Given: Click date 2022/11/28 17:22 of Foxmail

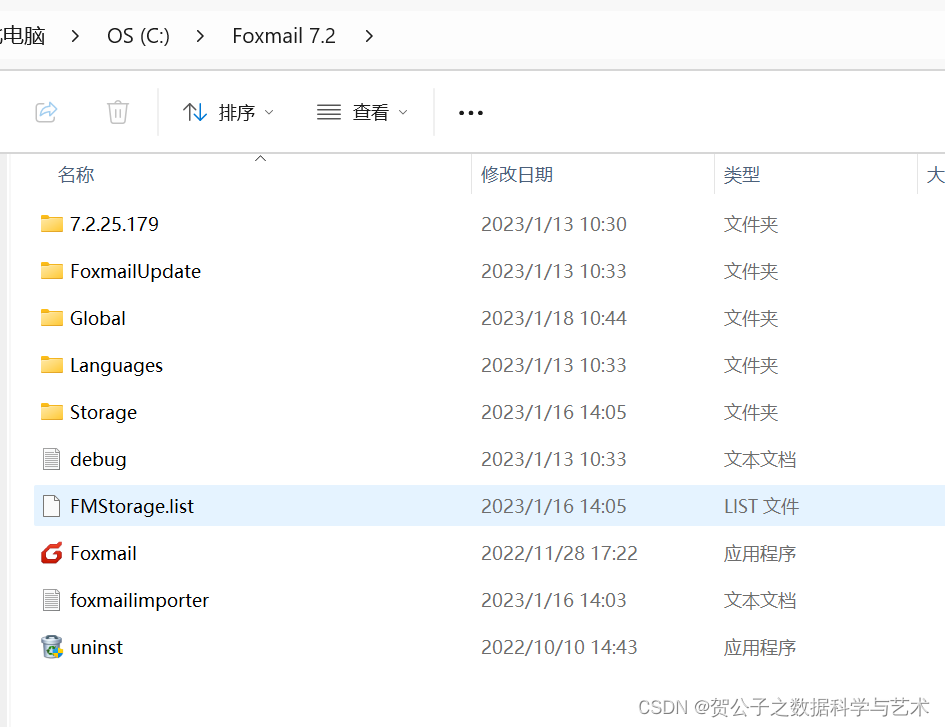Looking at the screenshot, I should click(x=559, y=553).
